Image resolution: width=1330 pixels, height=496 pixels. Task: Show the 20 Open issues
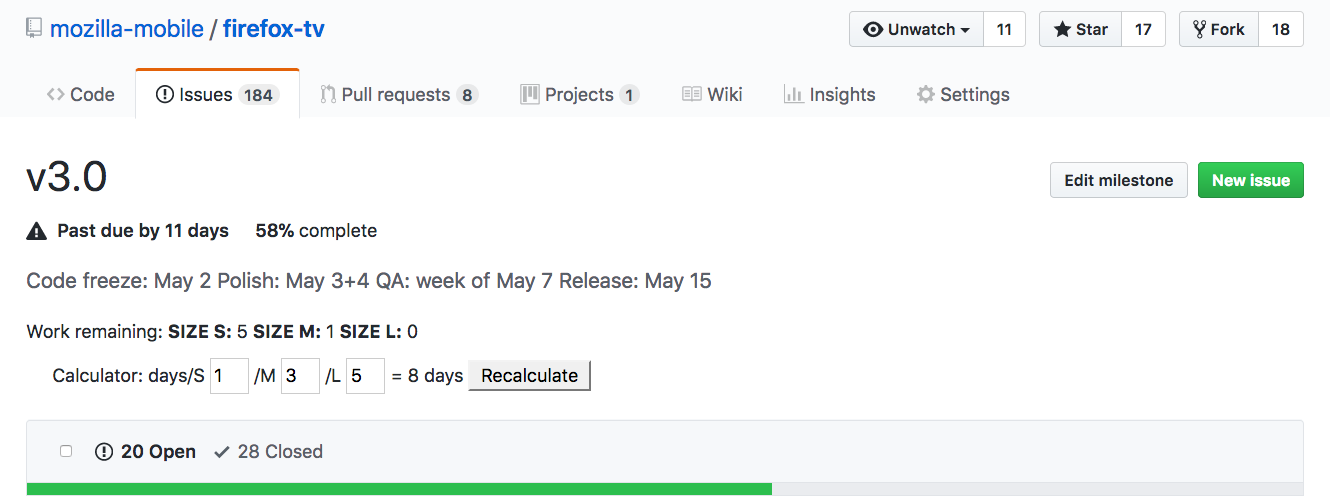point(146,452)
